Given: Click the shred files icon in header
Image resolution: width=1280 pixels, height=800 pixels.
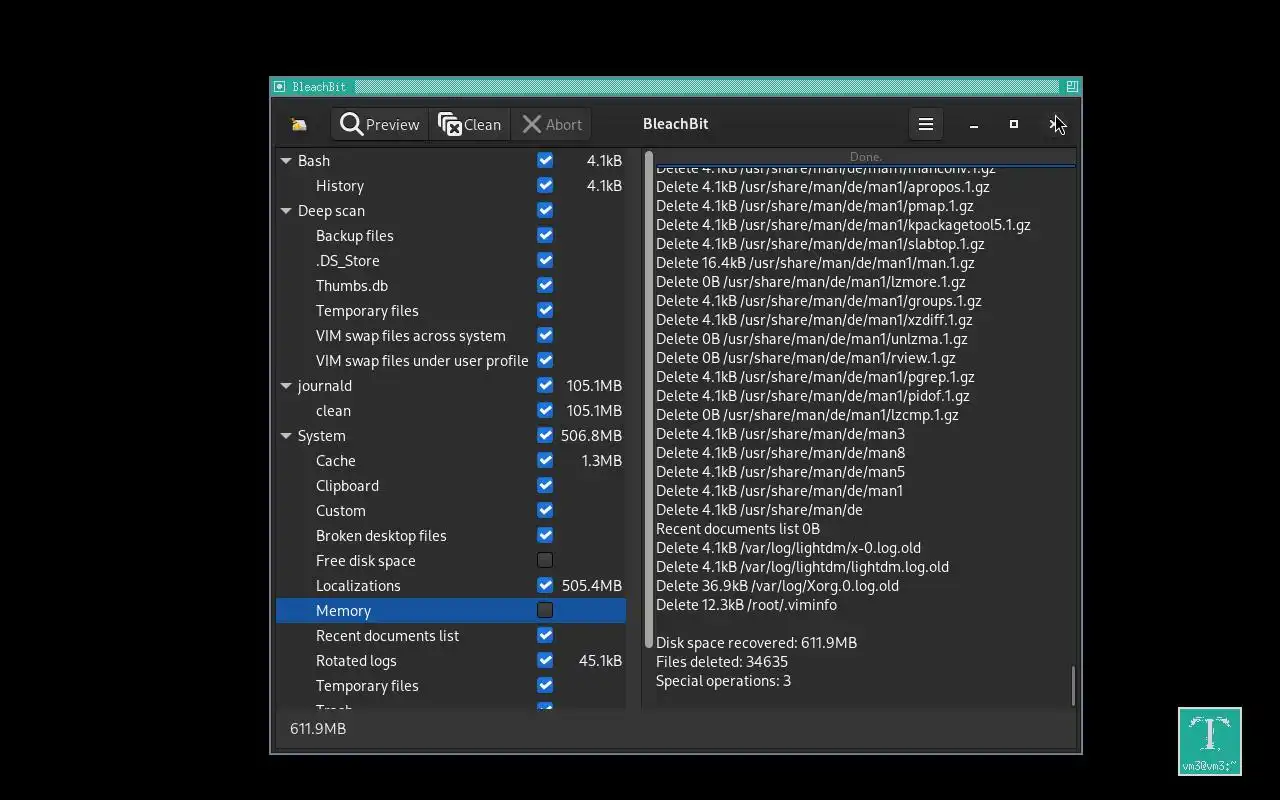Looking at the screenshot, I should click(298, 124).
